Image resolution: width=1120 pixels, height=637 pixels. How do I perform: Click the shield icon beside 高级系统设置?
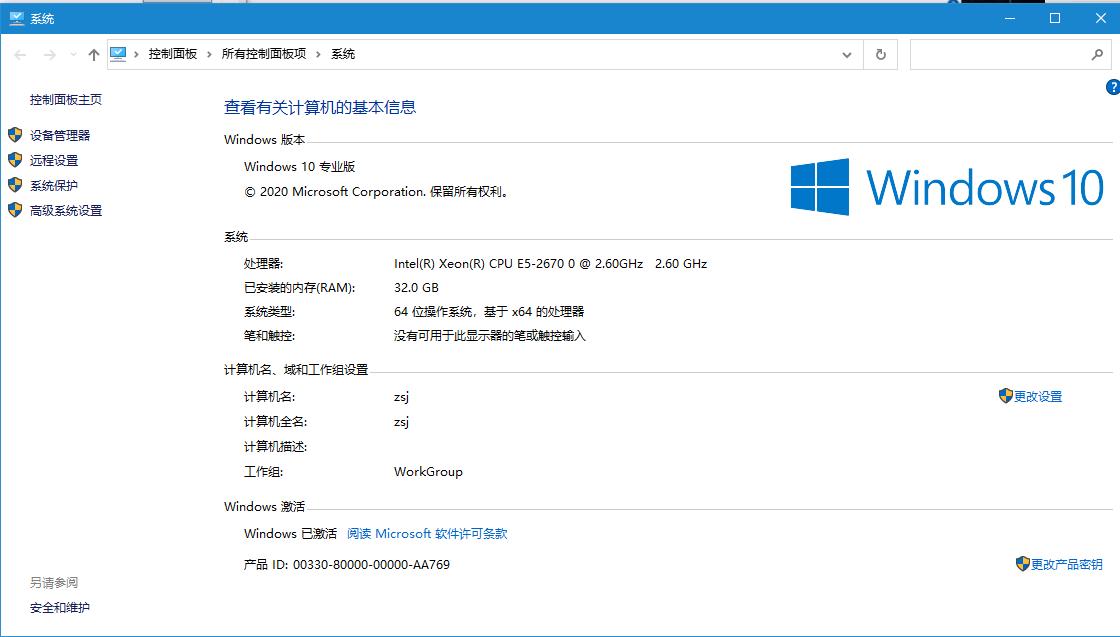click(15, 210)
